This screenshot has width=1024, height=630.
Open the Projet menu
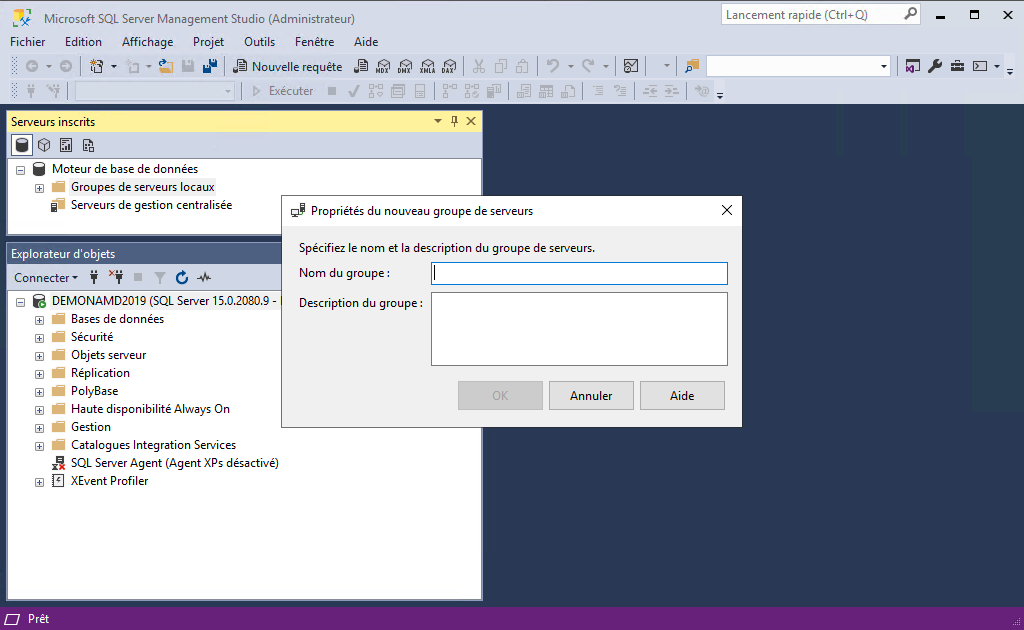(x=208, y=42)
